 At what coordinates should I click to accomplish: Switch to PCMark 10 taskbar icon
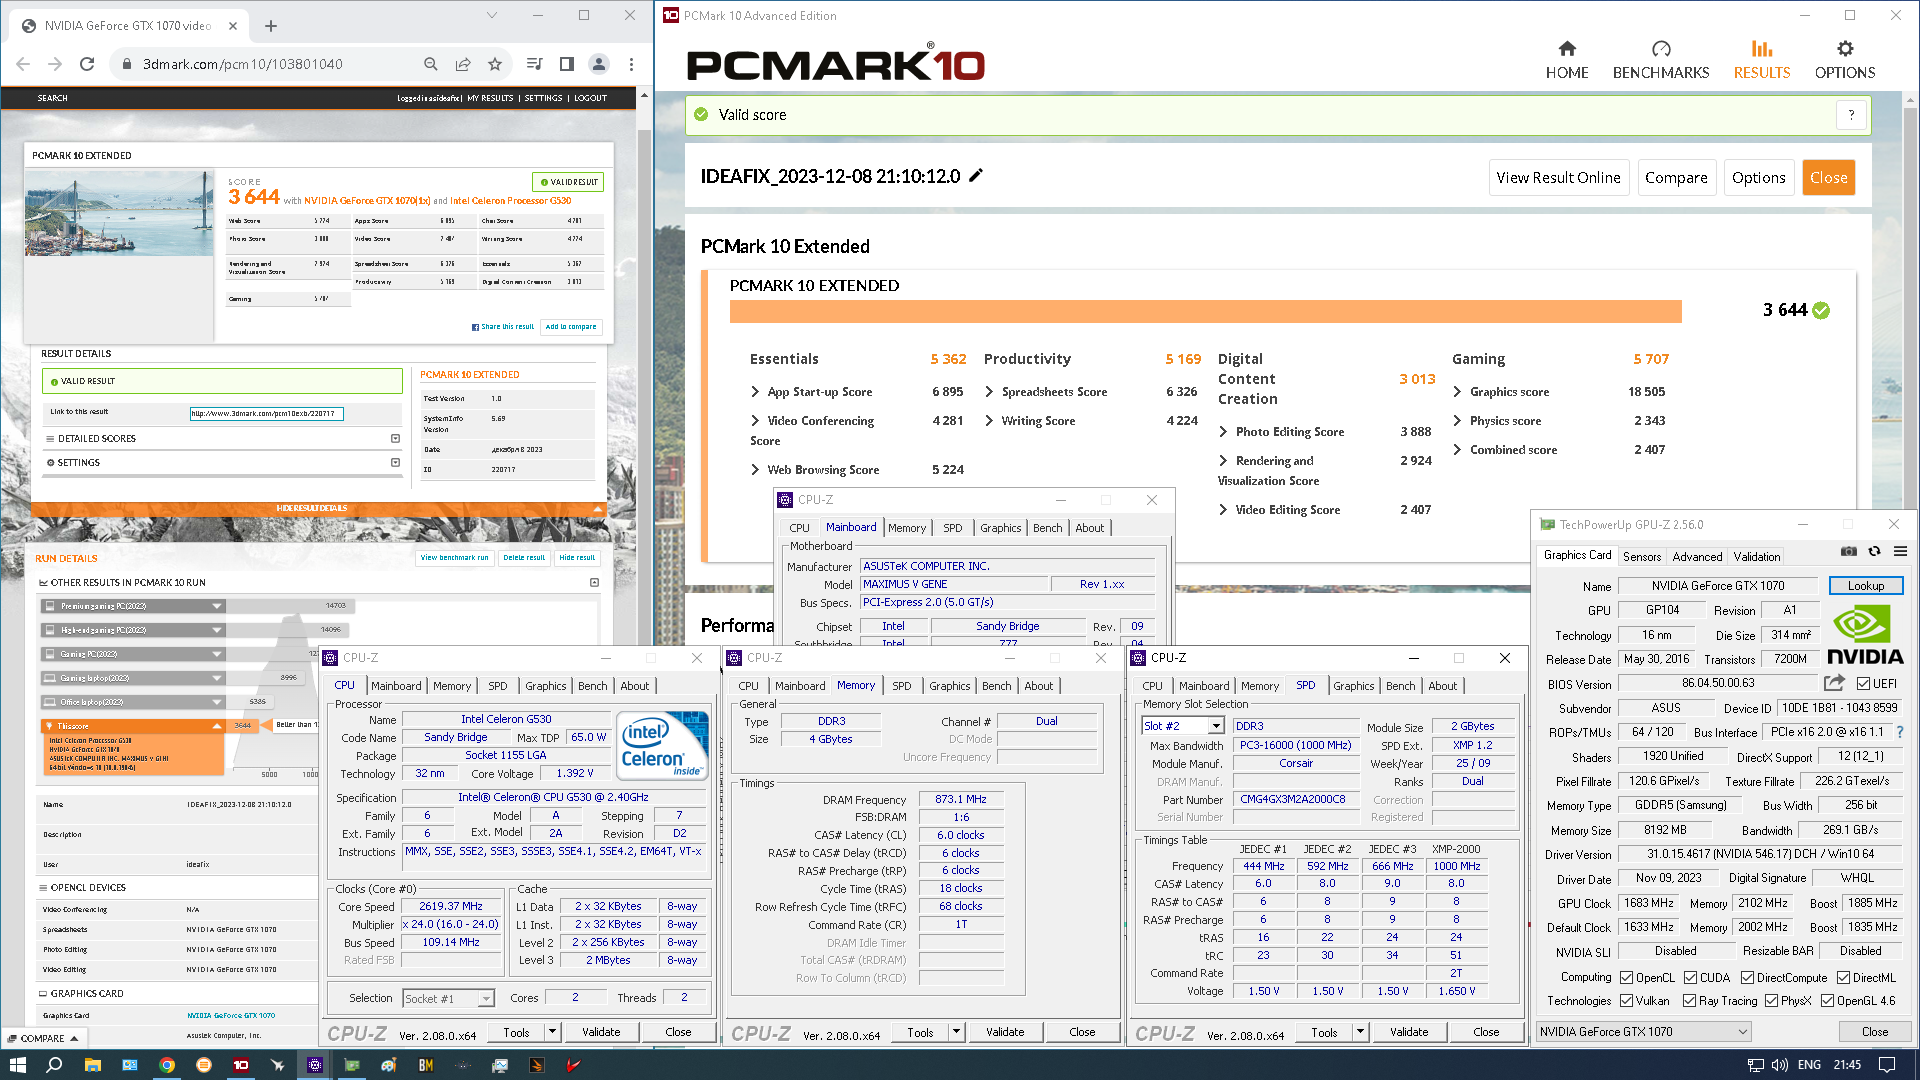pos(241,1065)
